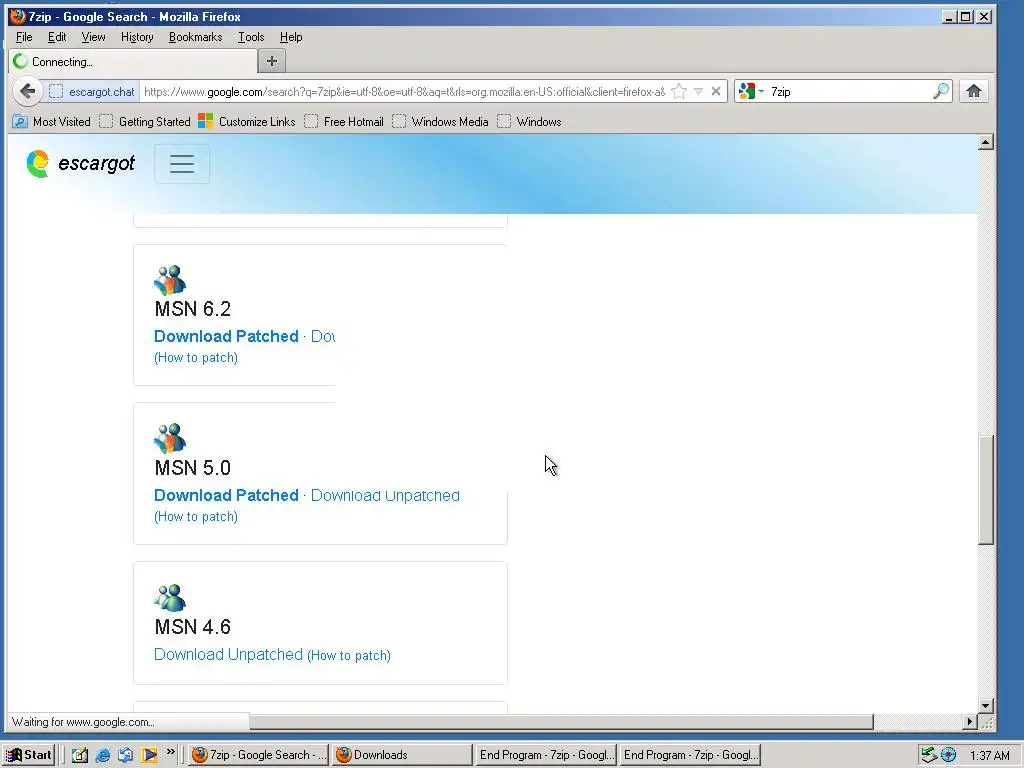Click the MSN 5.0 heading text
This screenshot has width=1024, height=768.
(193, 468)
